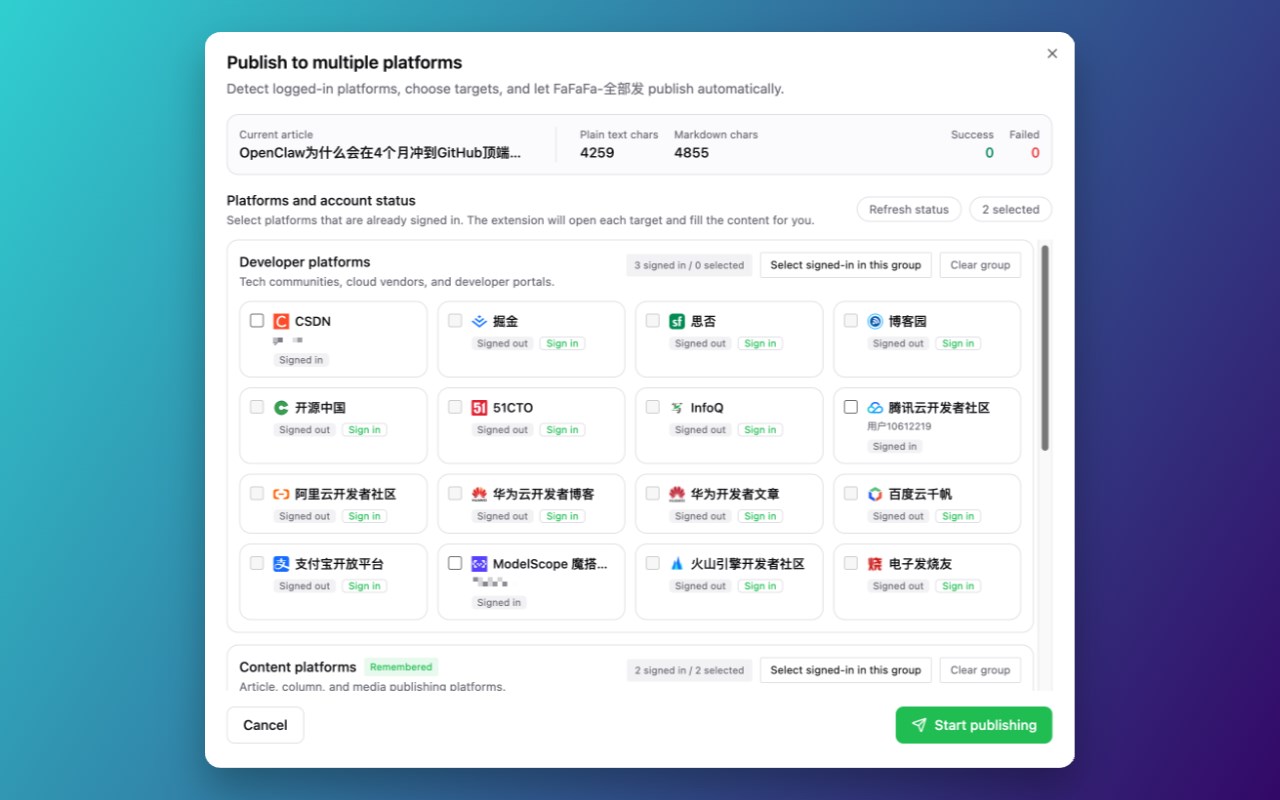Click the Content platforms heading
Image resolution: width=1280 pixels, height=800 pixels.
(x=298, y=667)
